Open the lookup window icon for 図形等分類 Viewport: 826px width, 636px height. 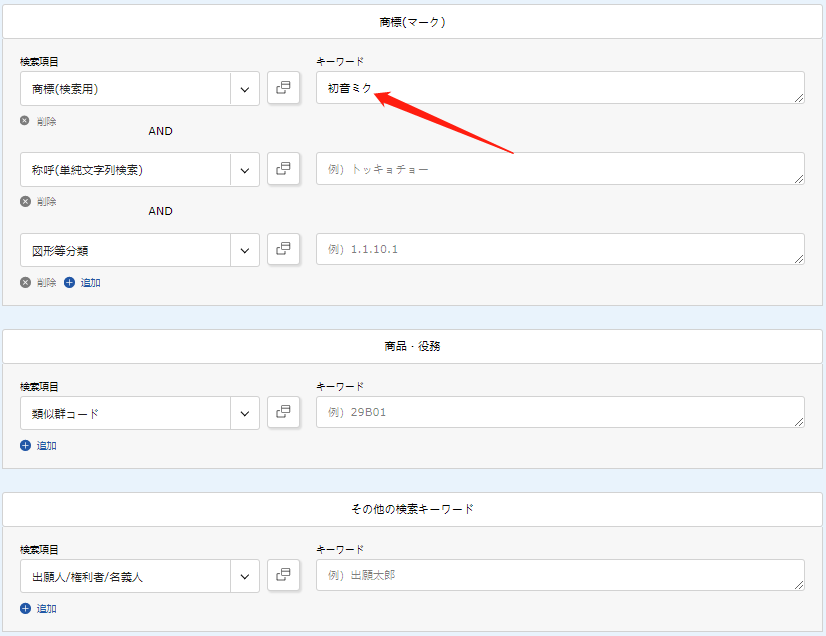pyautogui.click(x=284, y=250)
